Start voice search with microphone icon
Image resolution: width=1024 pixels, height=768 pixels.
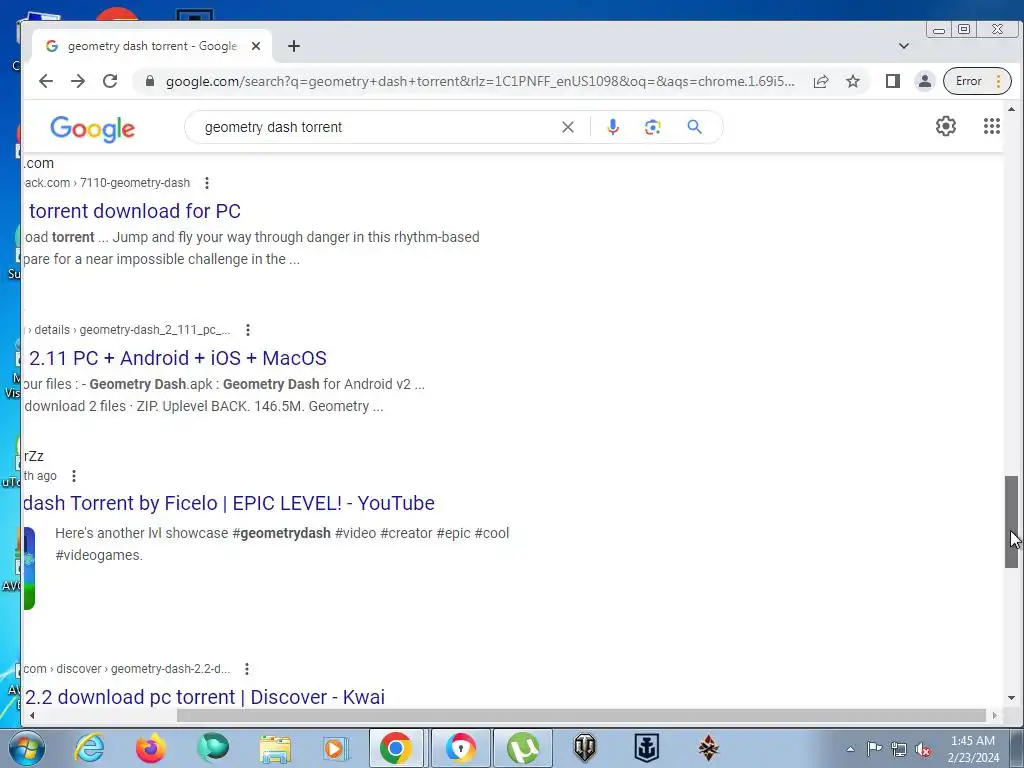[613, 127]
